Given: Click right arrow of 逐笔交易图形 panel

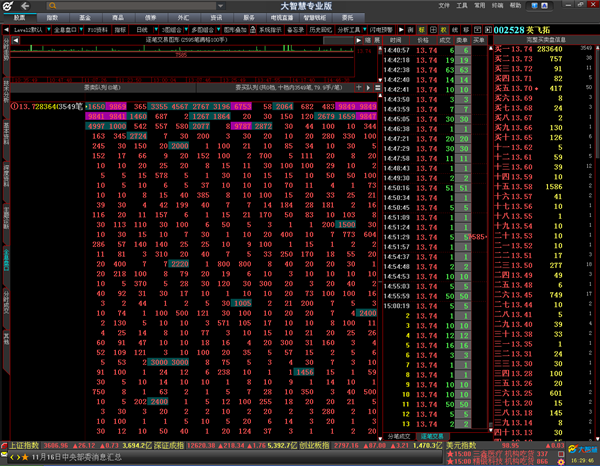Looking at the screenshot, I should pyautogui.click(x=359, y=40).
